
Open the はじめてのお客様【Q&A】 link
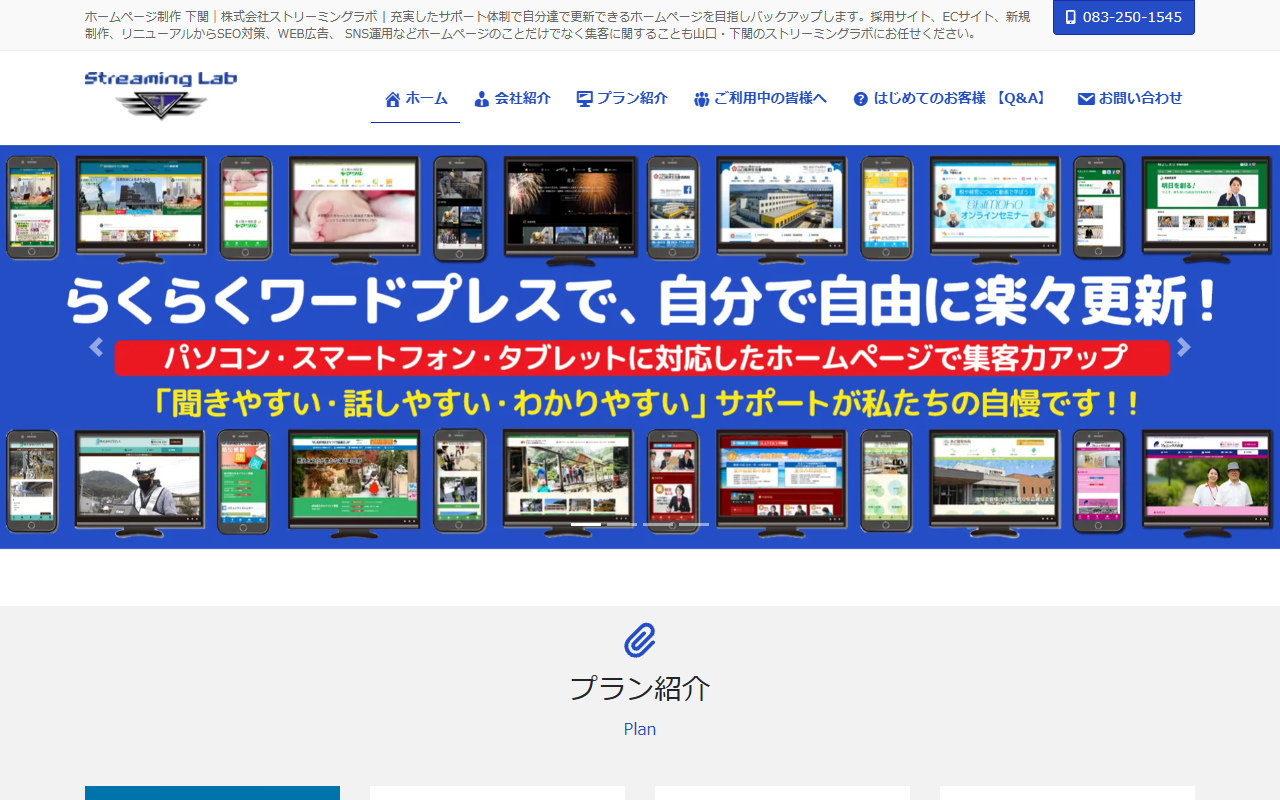tap(960, 98)
